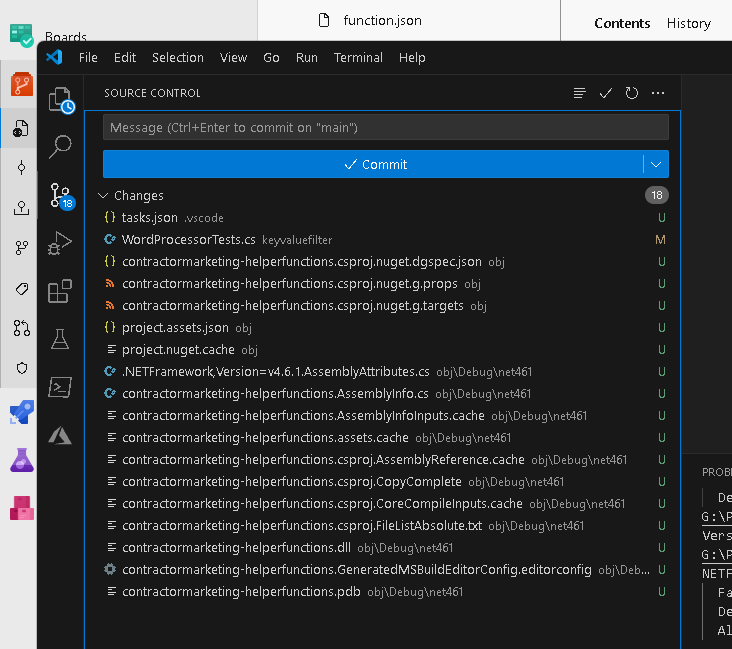Image resolution: width=732 pixels, height=649 pixels.
Task: Open the Commit button dropdown arrow
Action: click(x=656, y=164)
